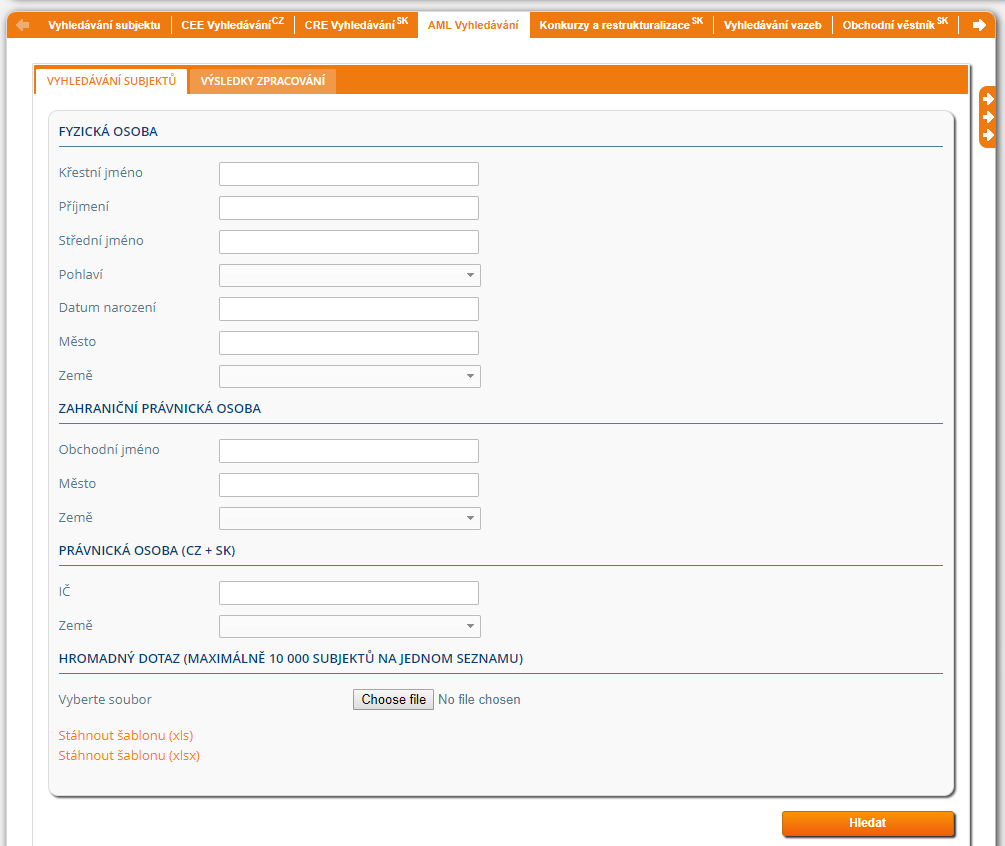The height and width of the screenshot is (846, 1005).
Task: Click the middle arrow in the right side panel
Action: (988, 117)
